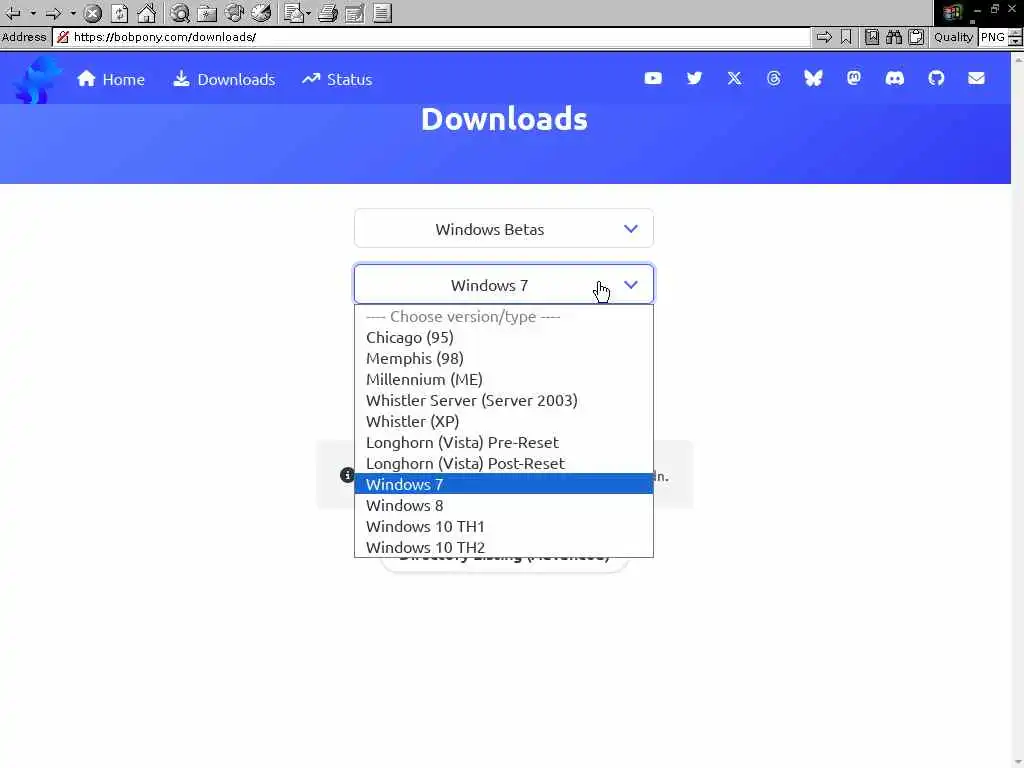Stop page loading with the X icon
Viewport: 1024px width, 768px height.
point(93,12)
